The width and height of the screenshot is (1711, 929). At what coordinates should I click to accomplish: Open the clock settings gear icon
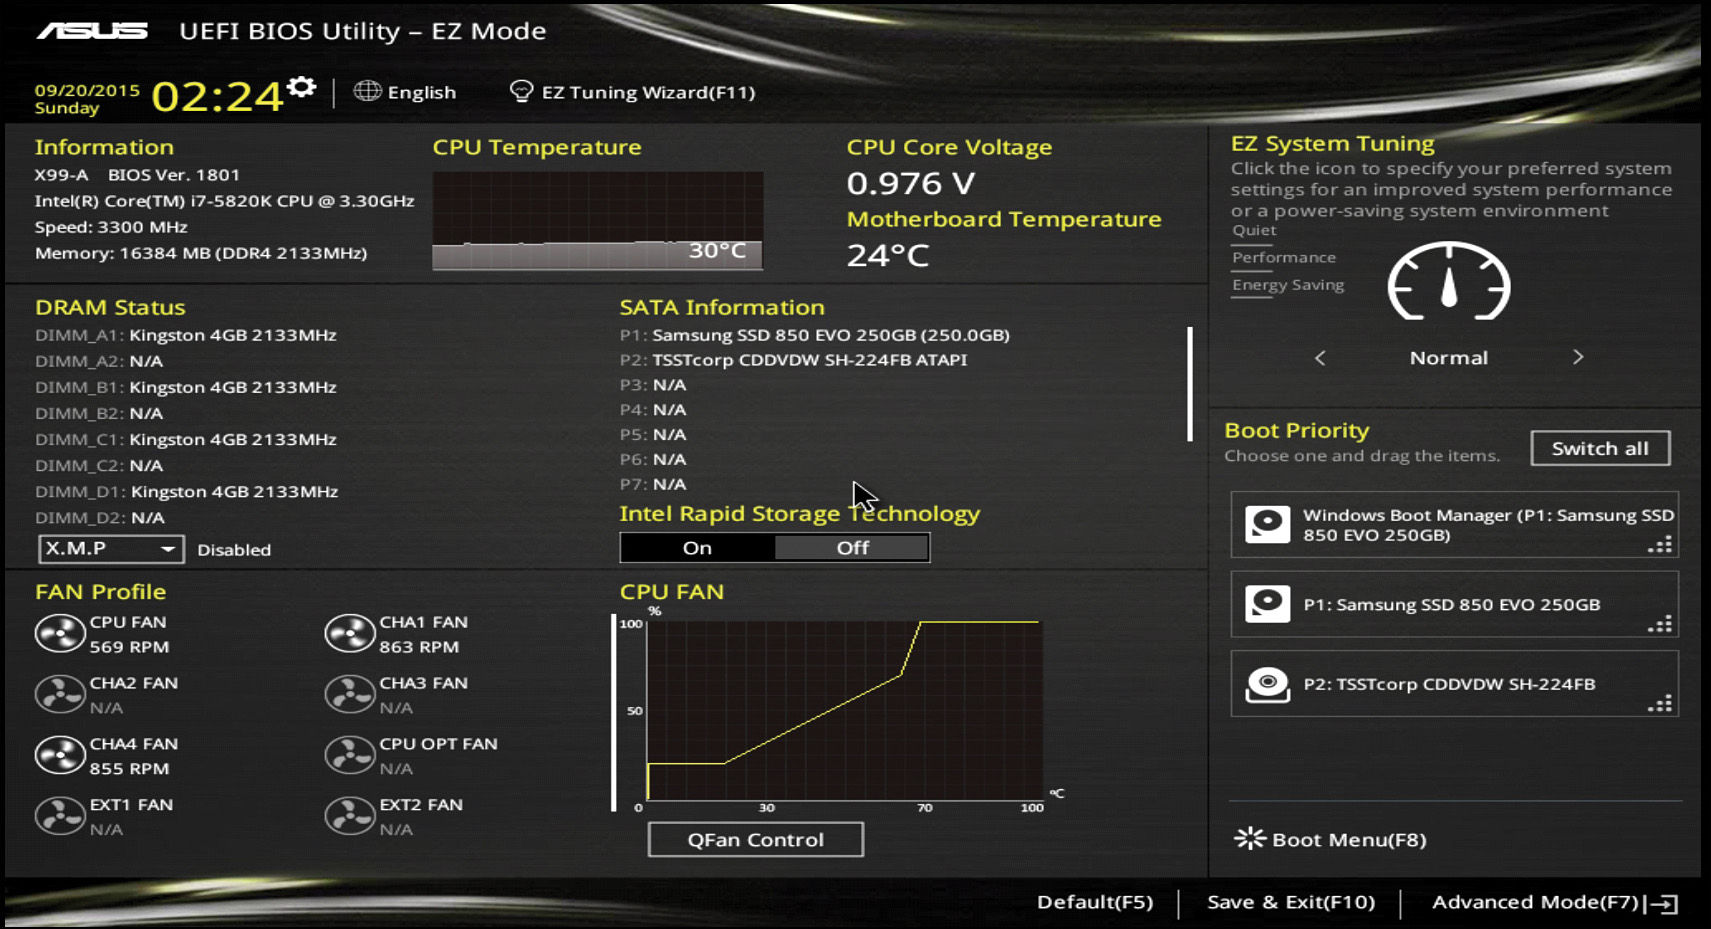coord(301,88)
